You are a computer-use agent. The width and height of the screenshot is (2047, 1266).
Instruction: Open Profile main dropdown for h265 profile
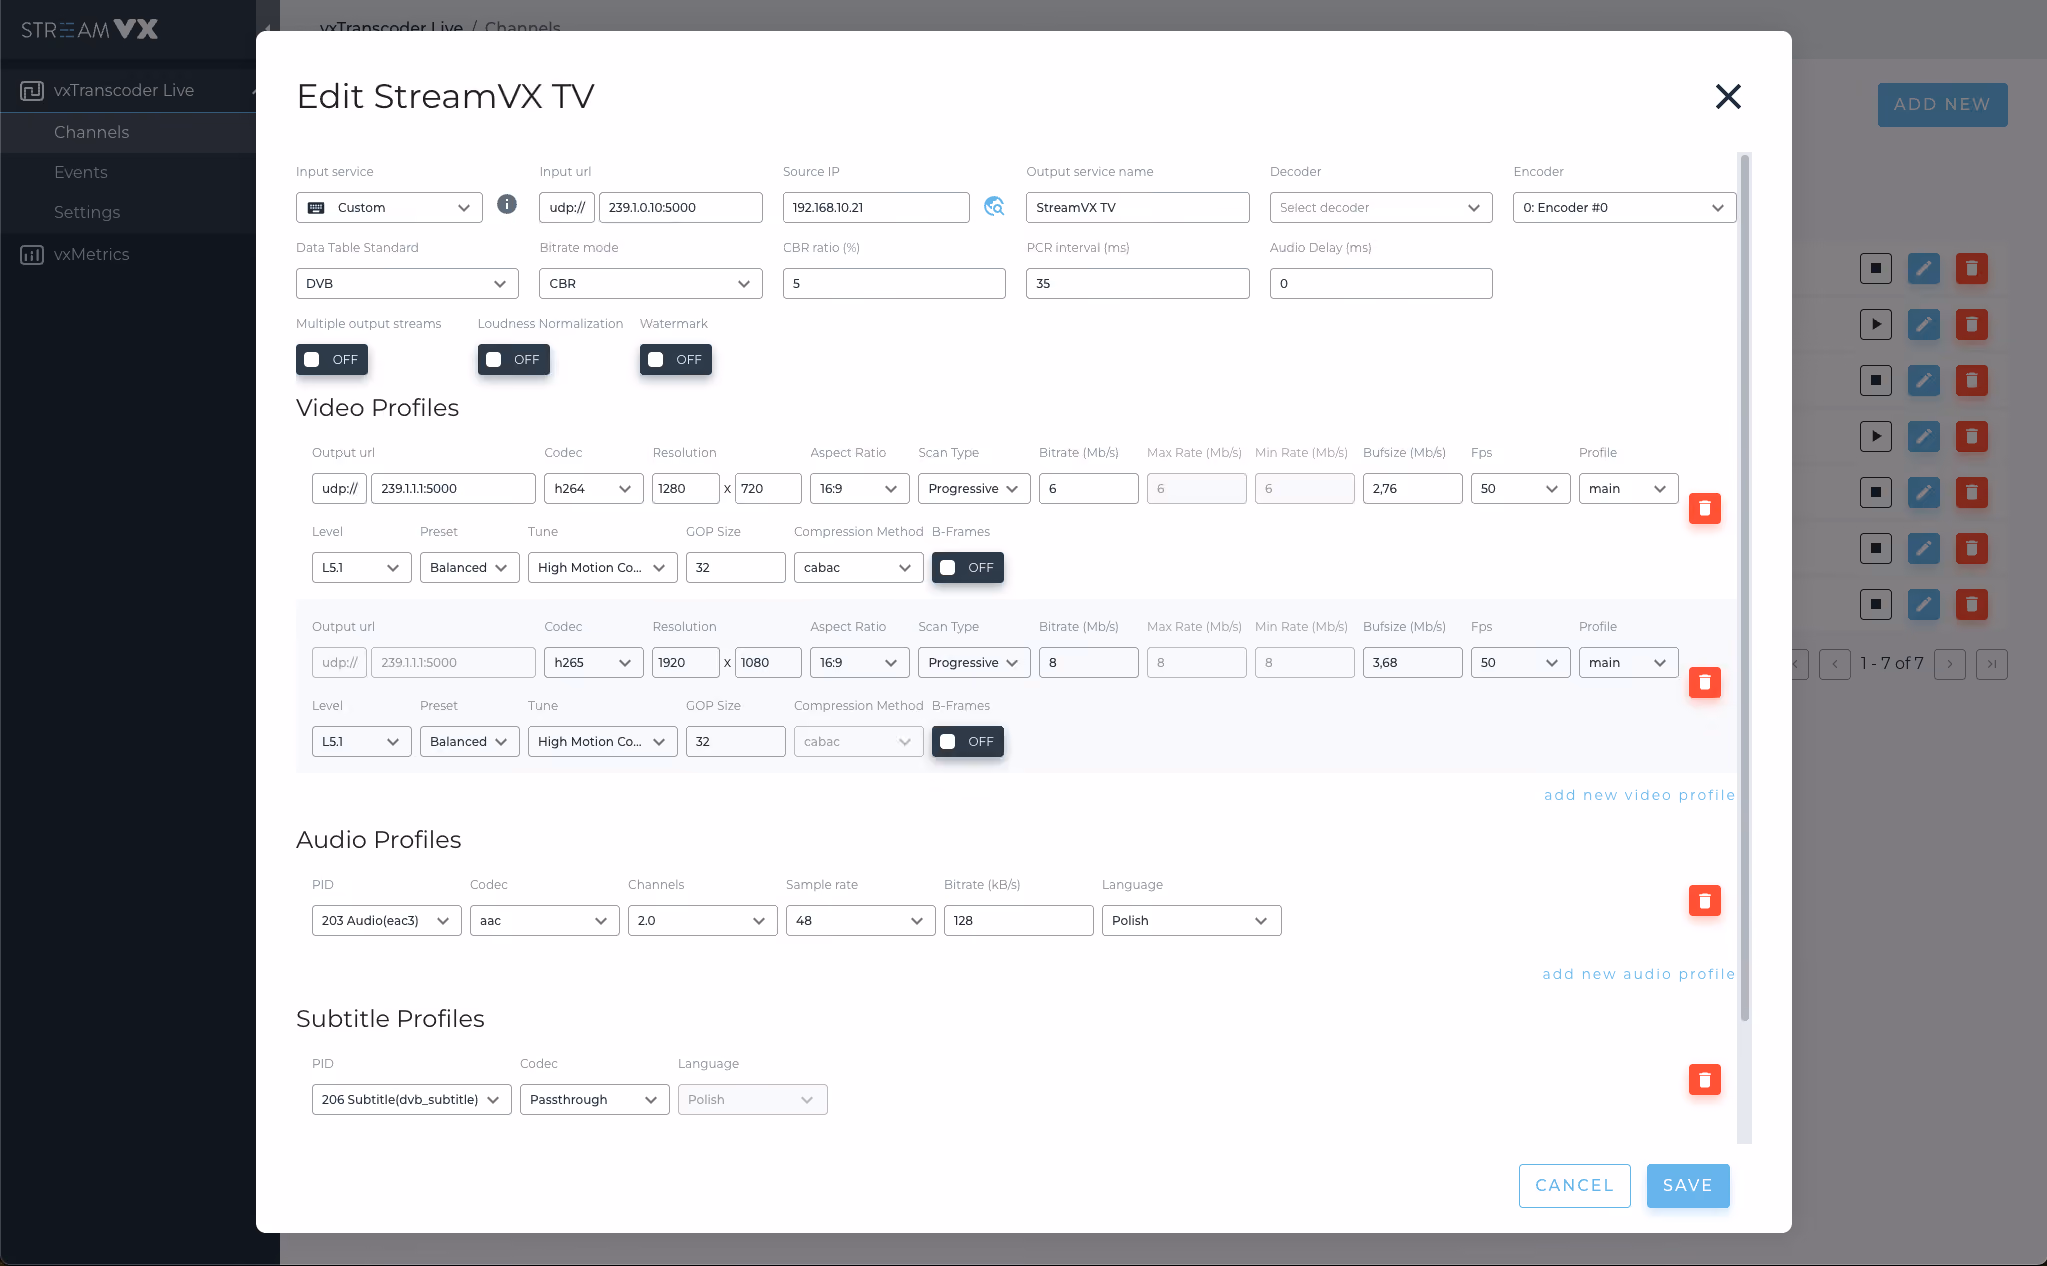[x=1628, y=662]
